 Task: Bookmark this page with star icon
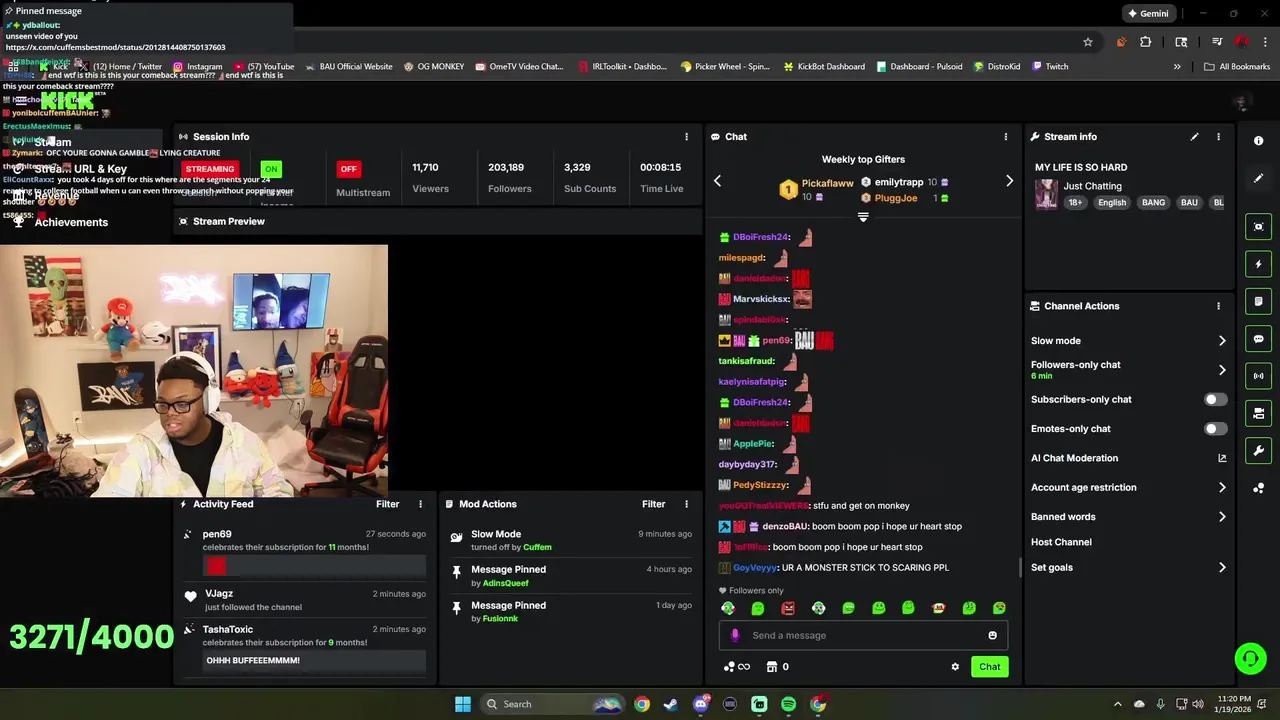pyautogui.click(x=1088, y=42)
